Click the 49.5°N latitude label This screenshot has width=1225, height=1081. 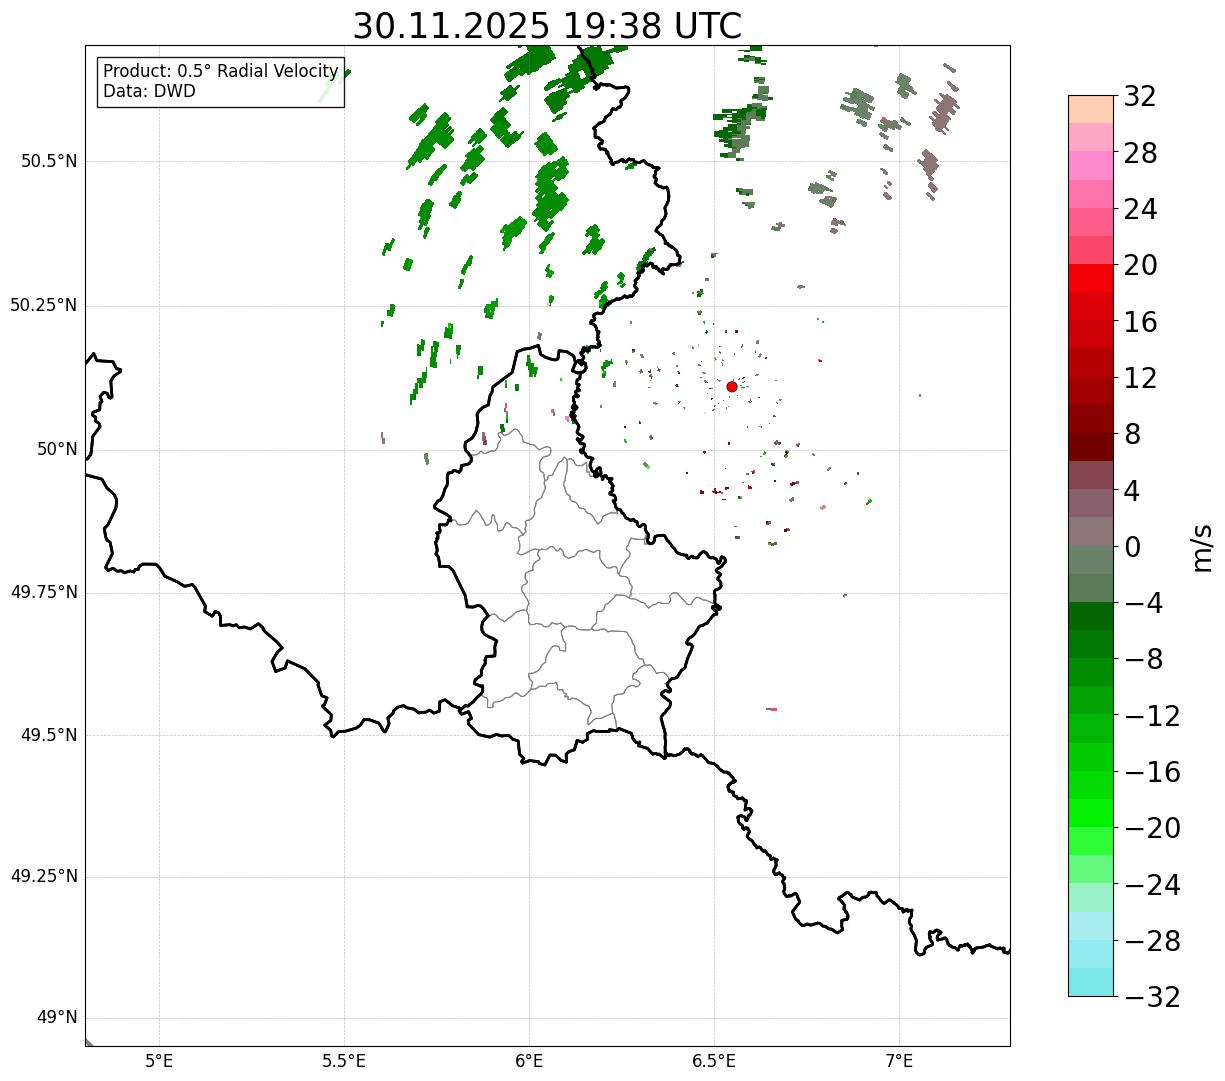click(49, 736)
